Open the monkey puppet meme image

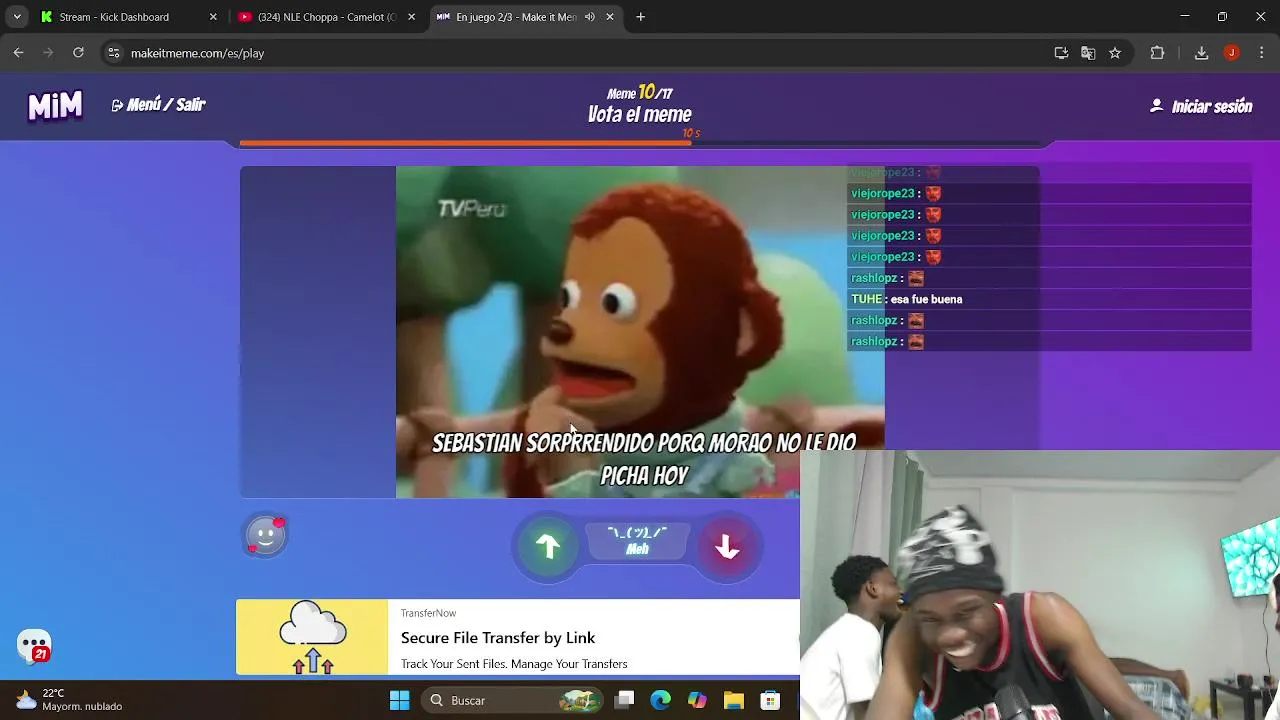640,332
